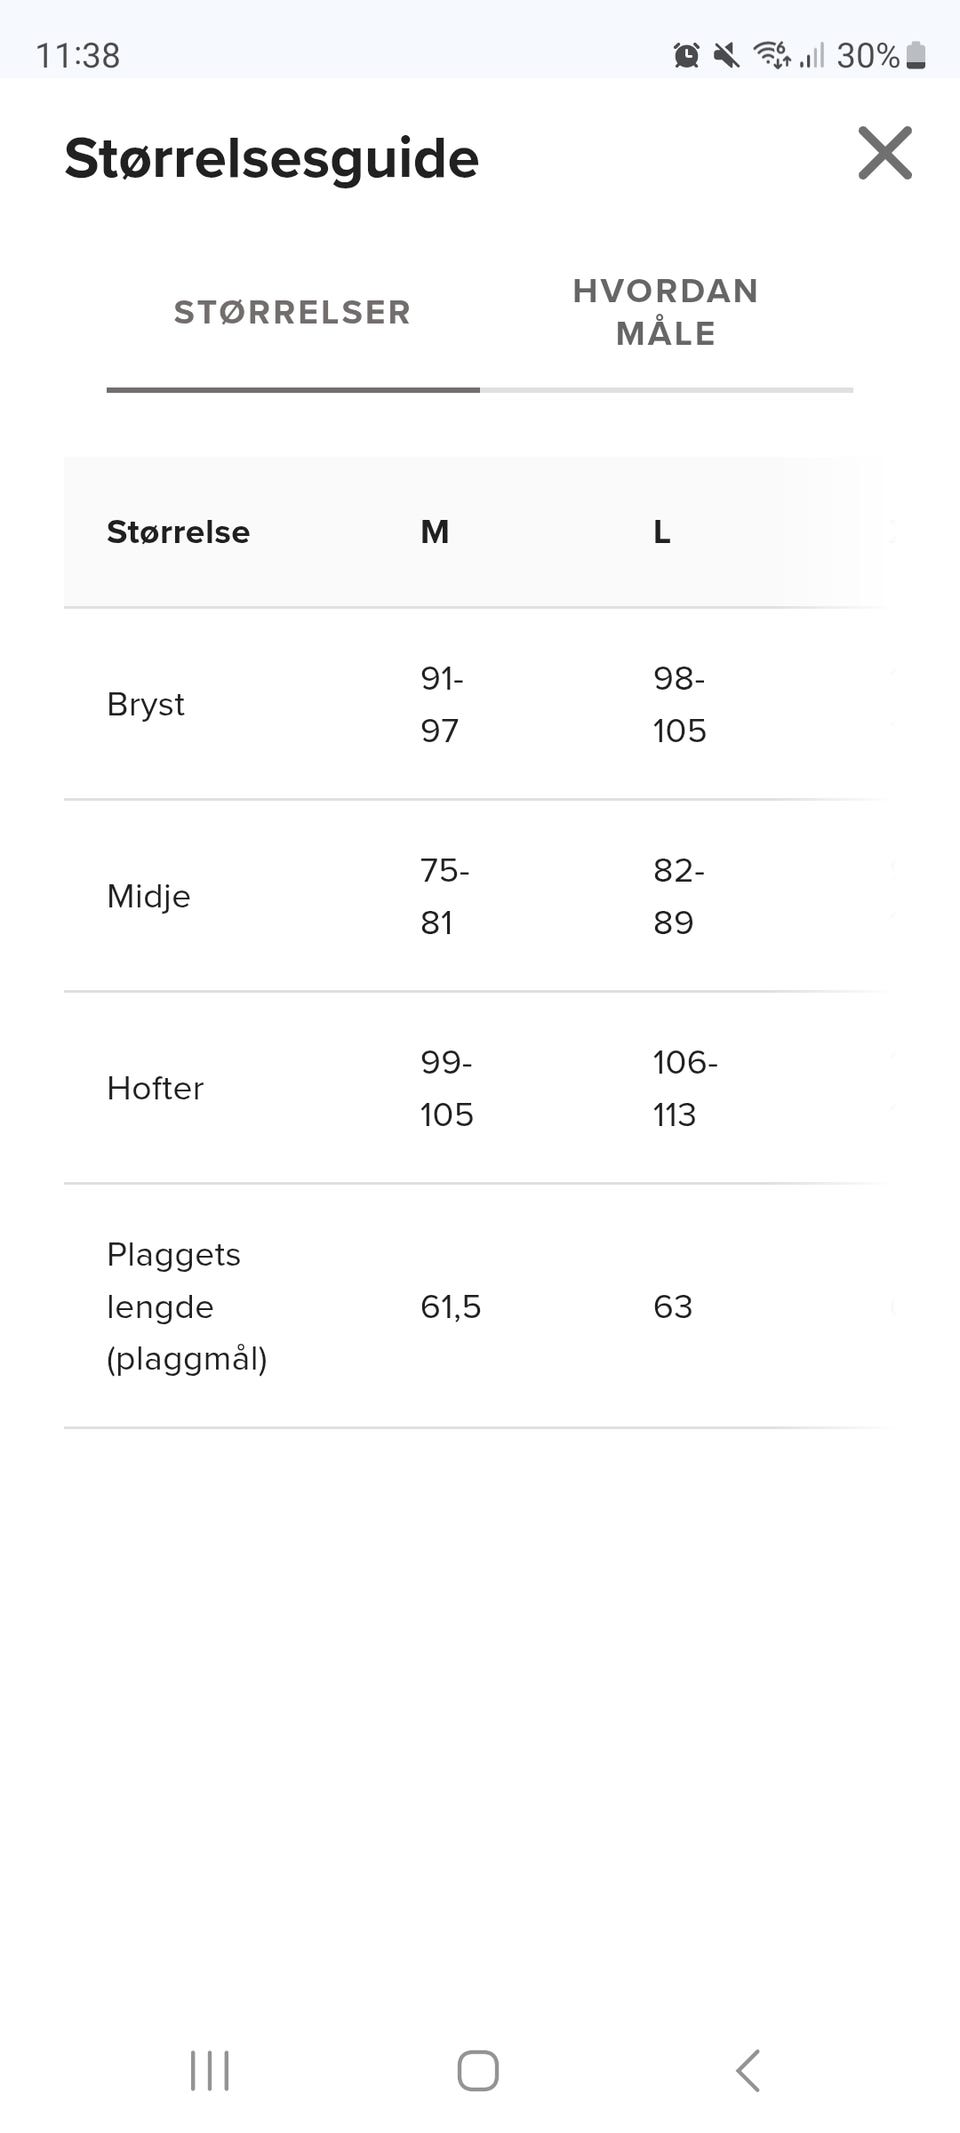Tap the clock showing 11:38
The width and height of the screenshot is (960, 2133).
click(x=78, y=55)
